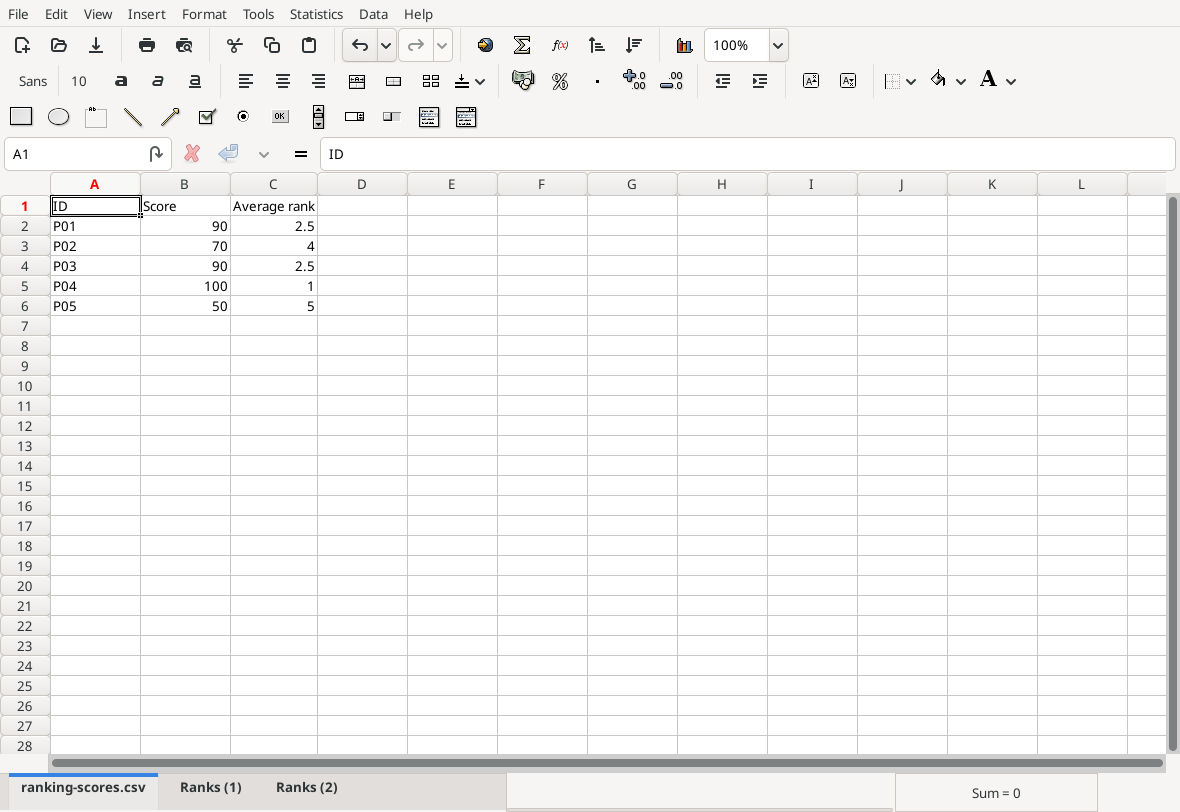
Task: Cut the selection with the scissors icon
Action: pos(235,45)
